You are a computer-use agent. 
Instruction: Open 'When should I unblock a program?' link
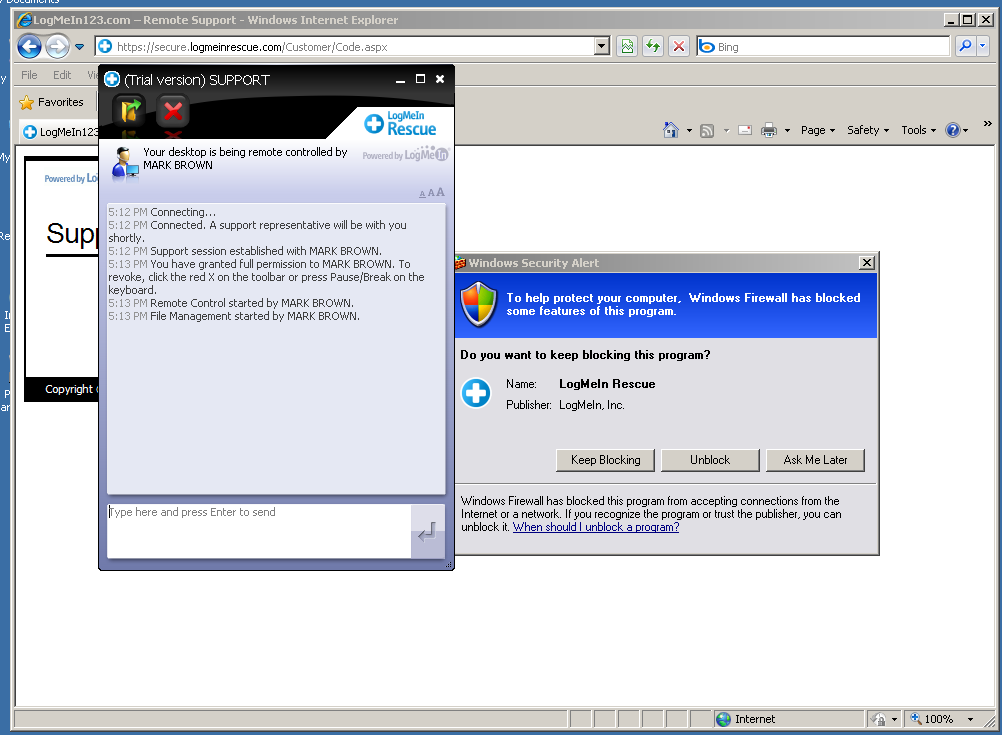pyautogui.click(x=596, y=527)
